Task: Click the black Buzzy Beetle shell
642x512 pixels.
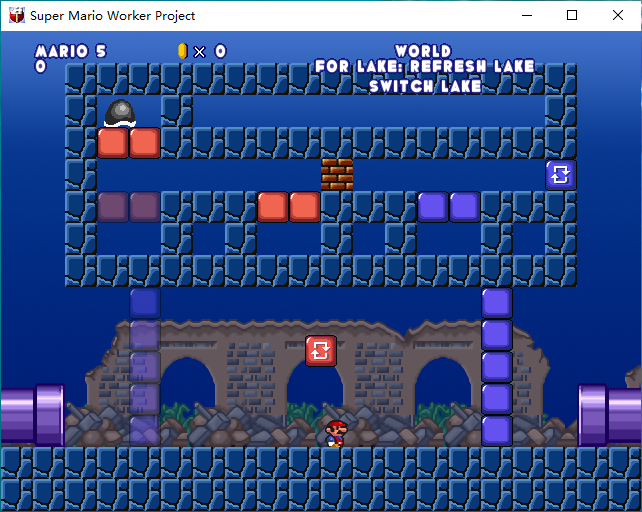Action: click(120, 113)
